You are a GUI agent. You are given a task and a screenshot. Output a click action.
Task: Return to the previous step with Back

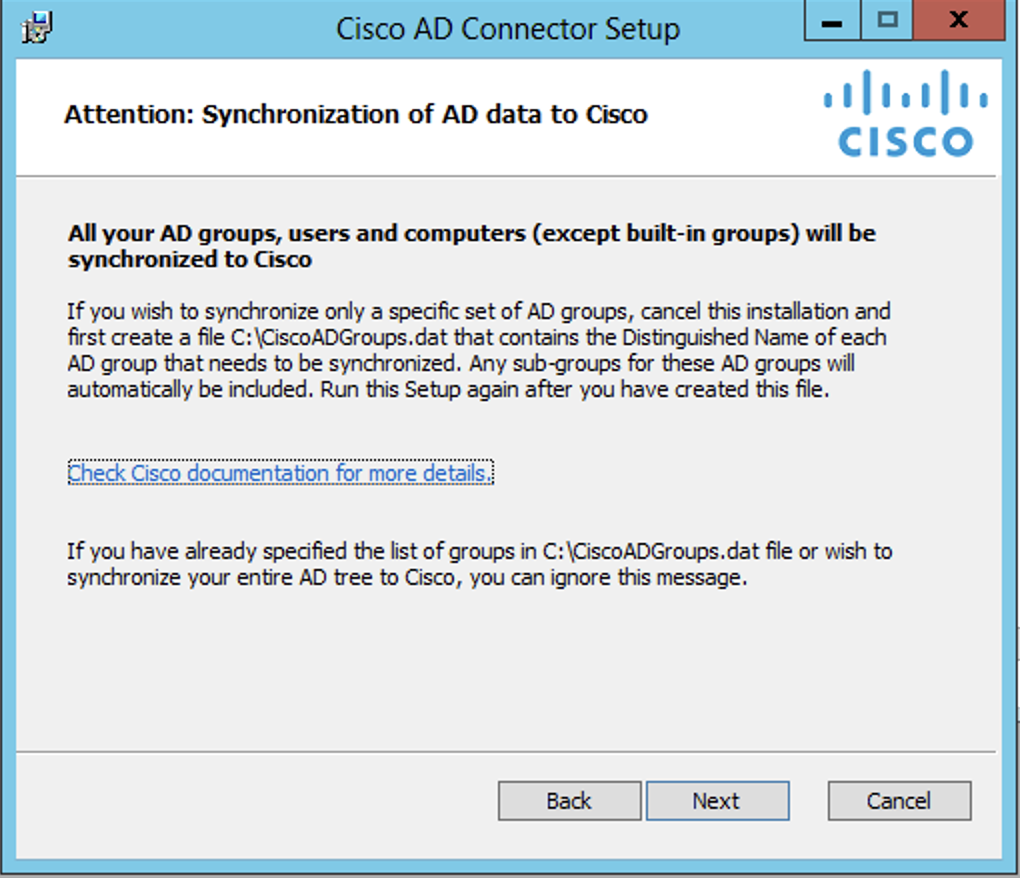(569, 801)
